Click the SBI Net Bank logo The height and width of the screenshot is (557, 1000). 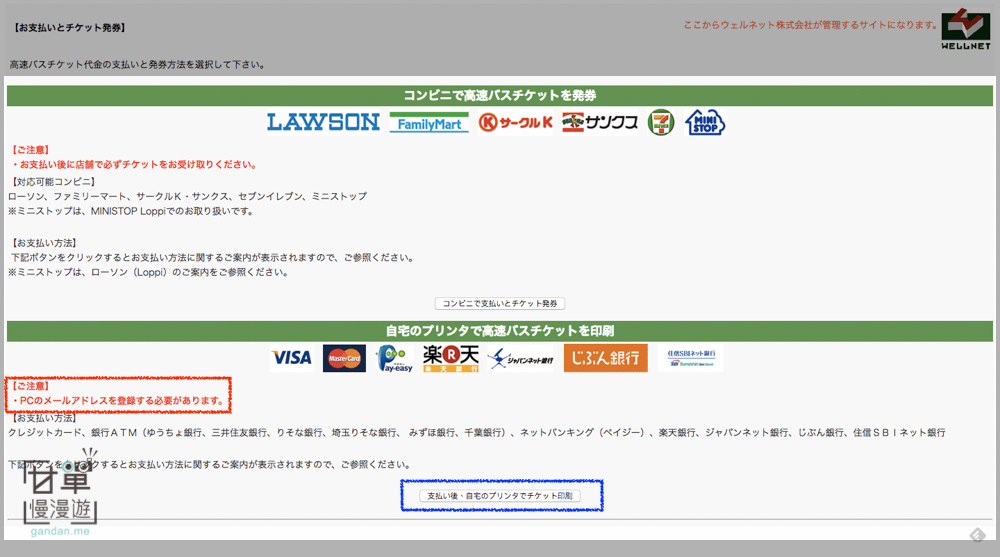click(691, 358)
